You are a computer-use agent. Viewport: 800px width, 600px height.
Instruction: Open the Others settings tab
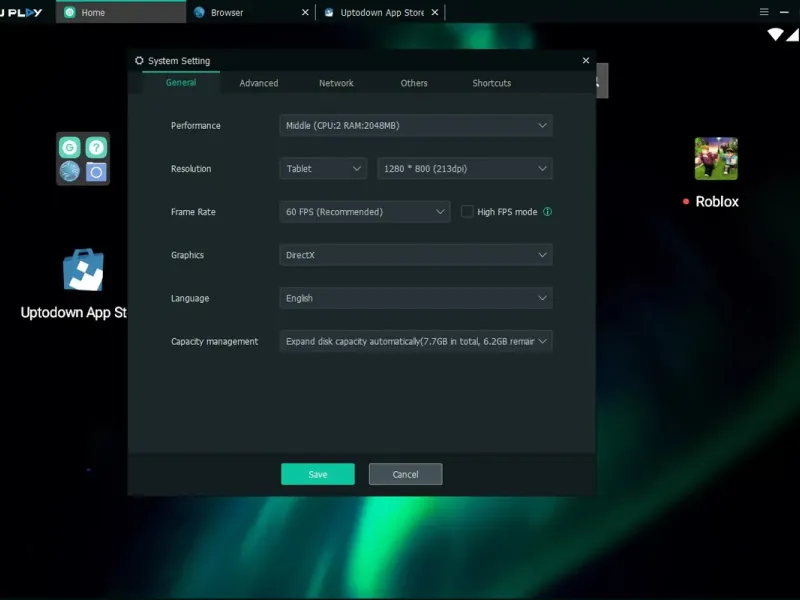coord(414,83)
